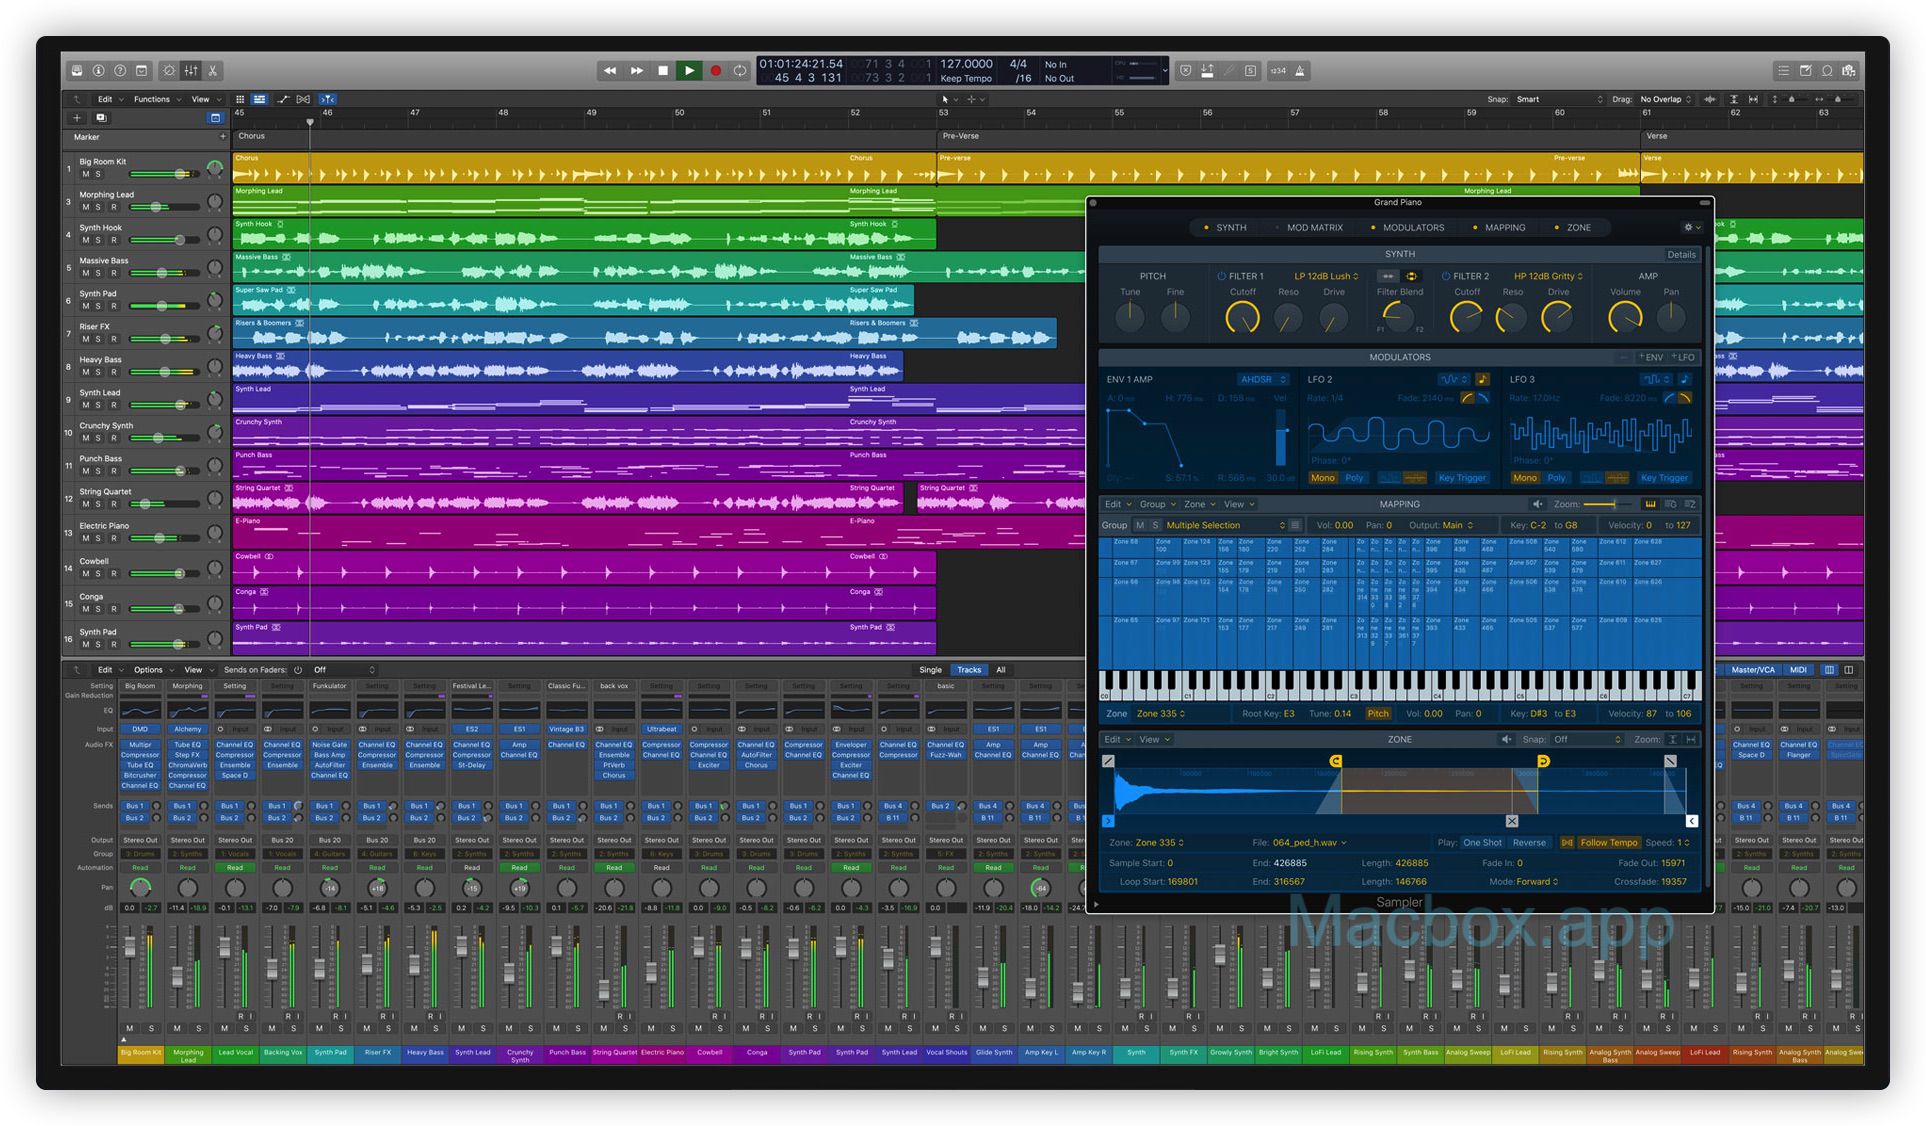
Task: Add a marker with the Marker plus button
Action: click(222, 137)
